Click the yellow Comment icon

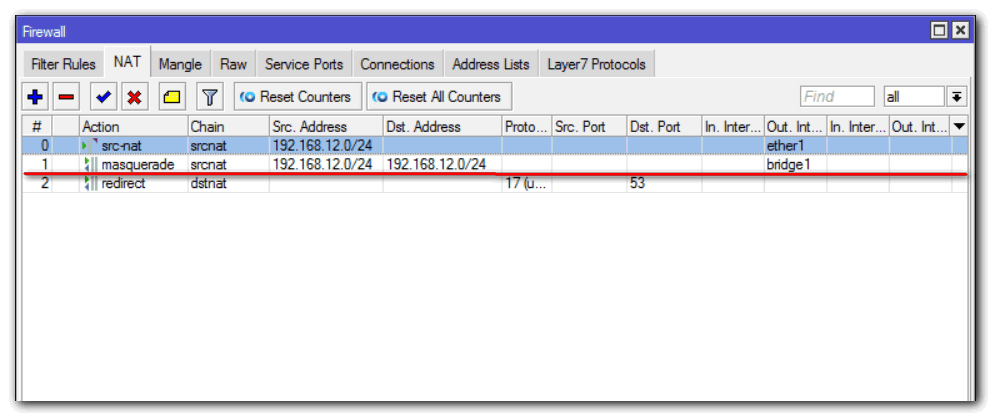[x=172, y=97]
